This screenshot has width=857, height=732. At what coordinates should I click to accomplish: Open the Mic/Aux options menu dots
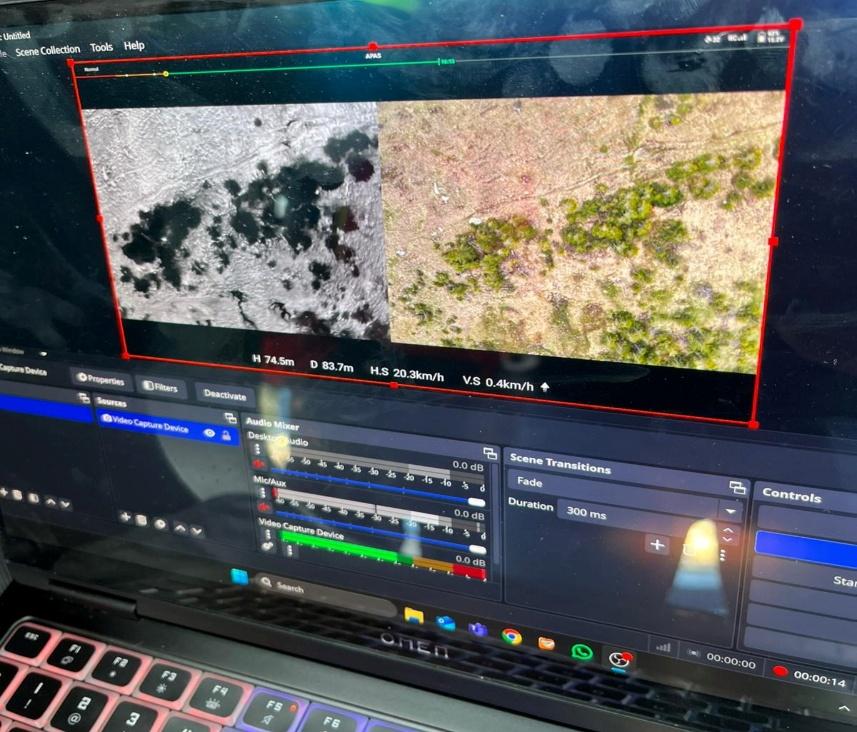pyautogui.click(x=263, y=493)
